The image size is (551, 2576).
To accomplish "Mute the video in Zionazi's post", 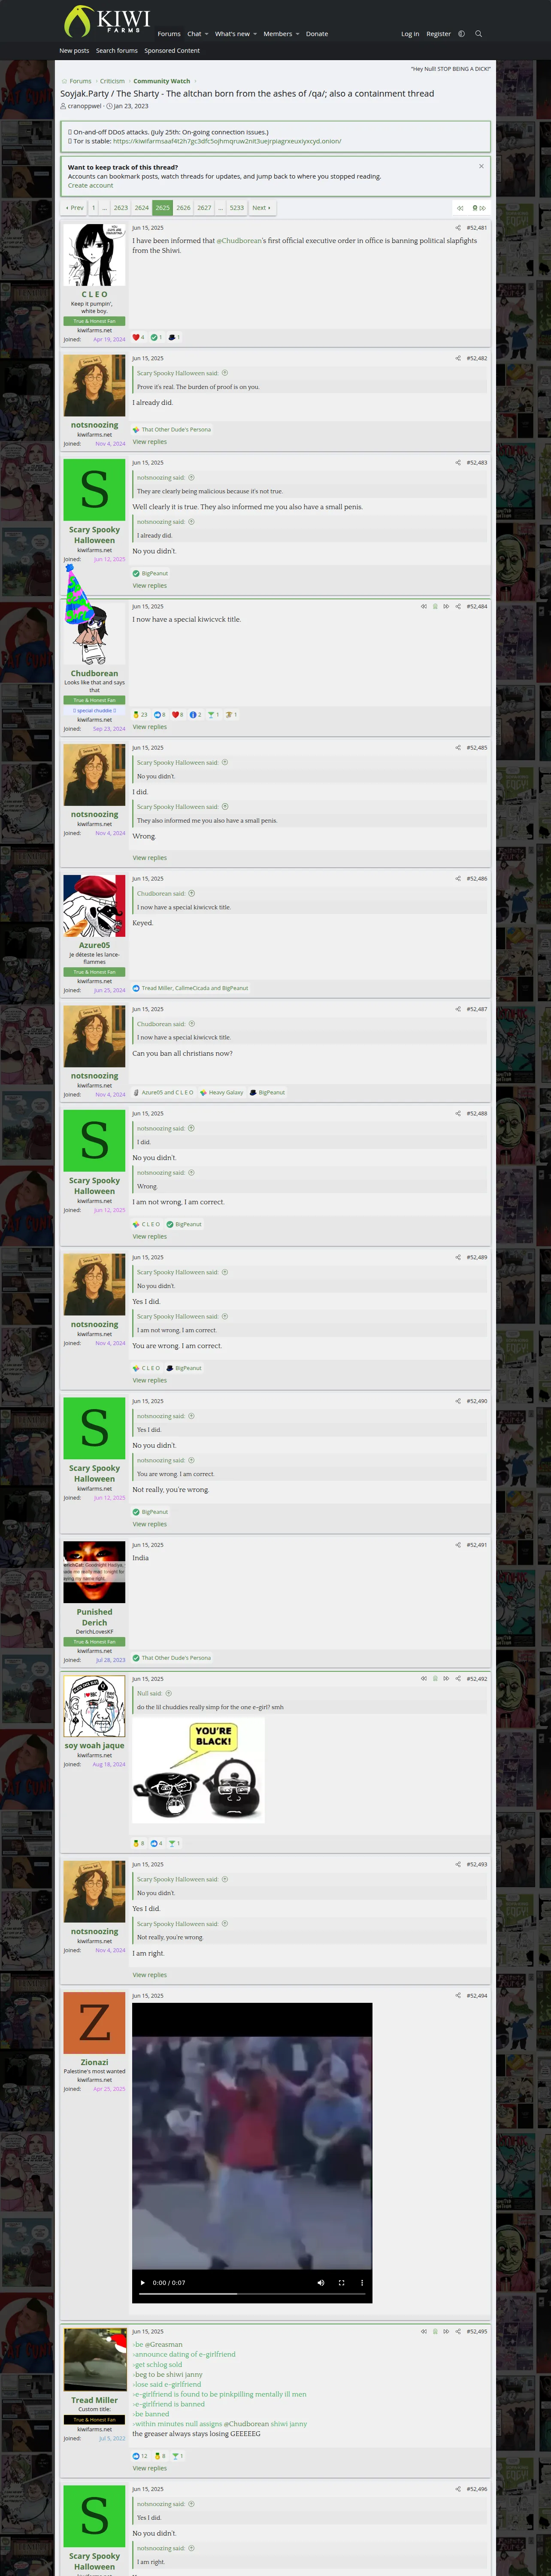I will (x=320, y=2283).
